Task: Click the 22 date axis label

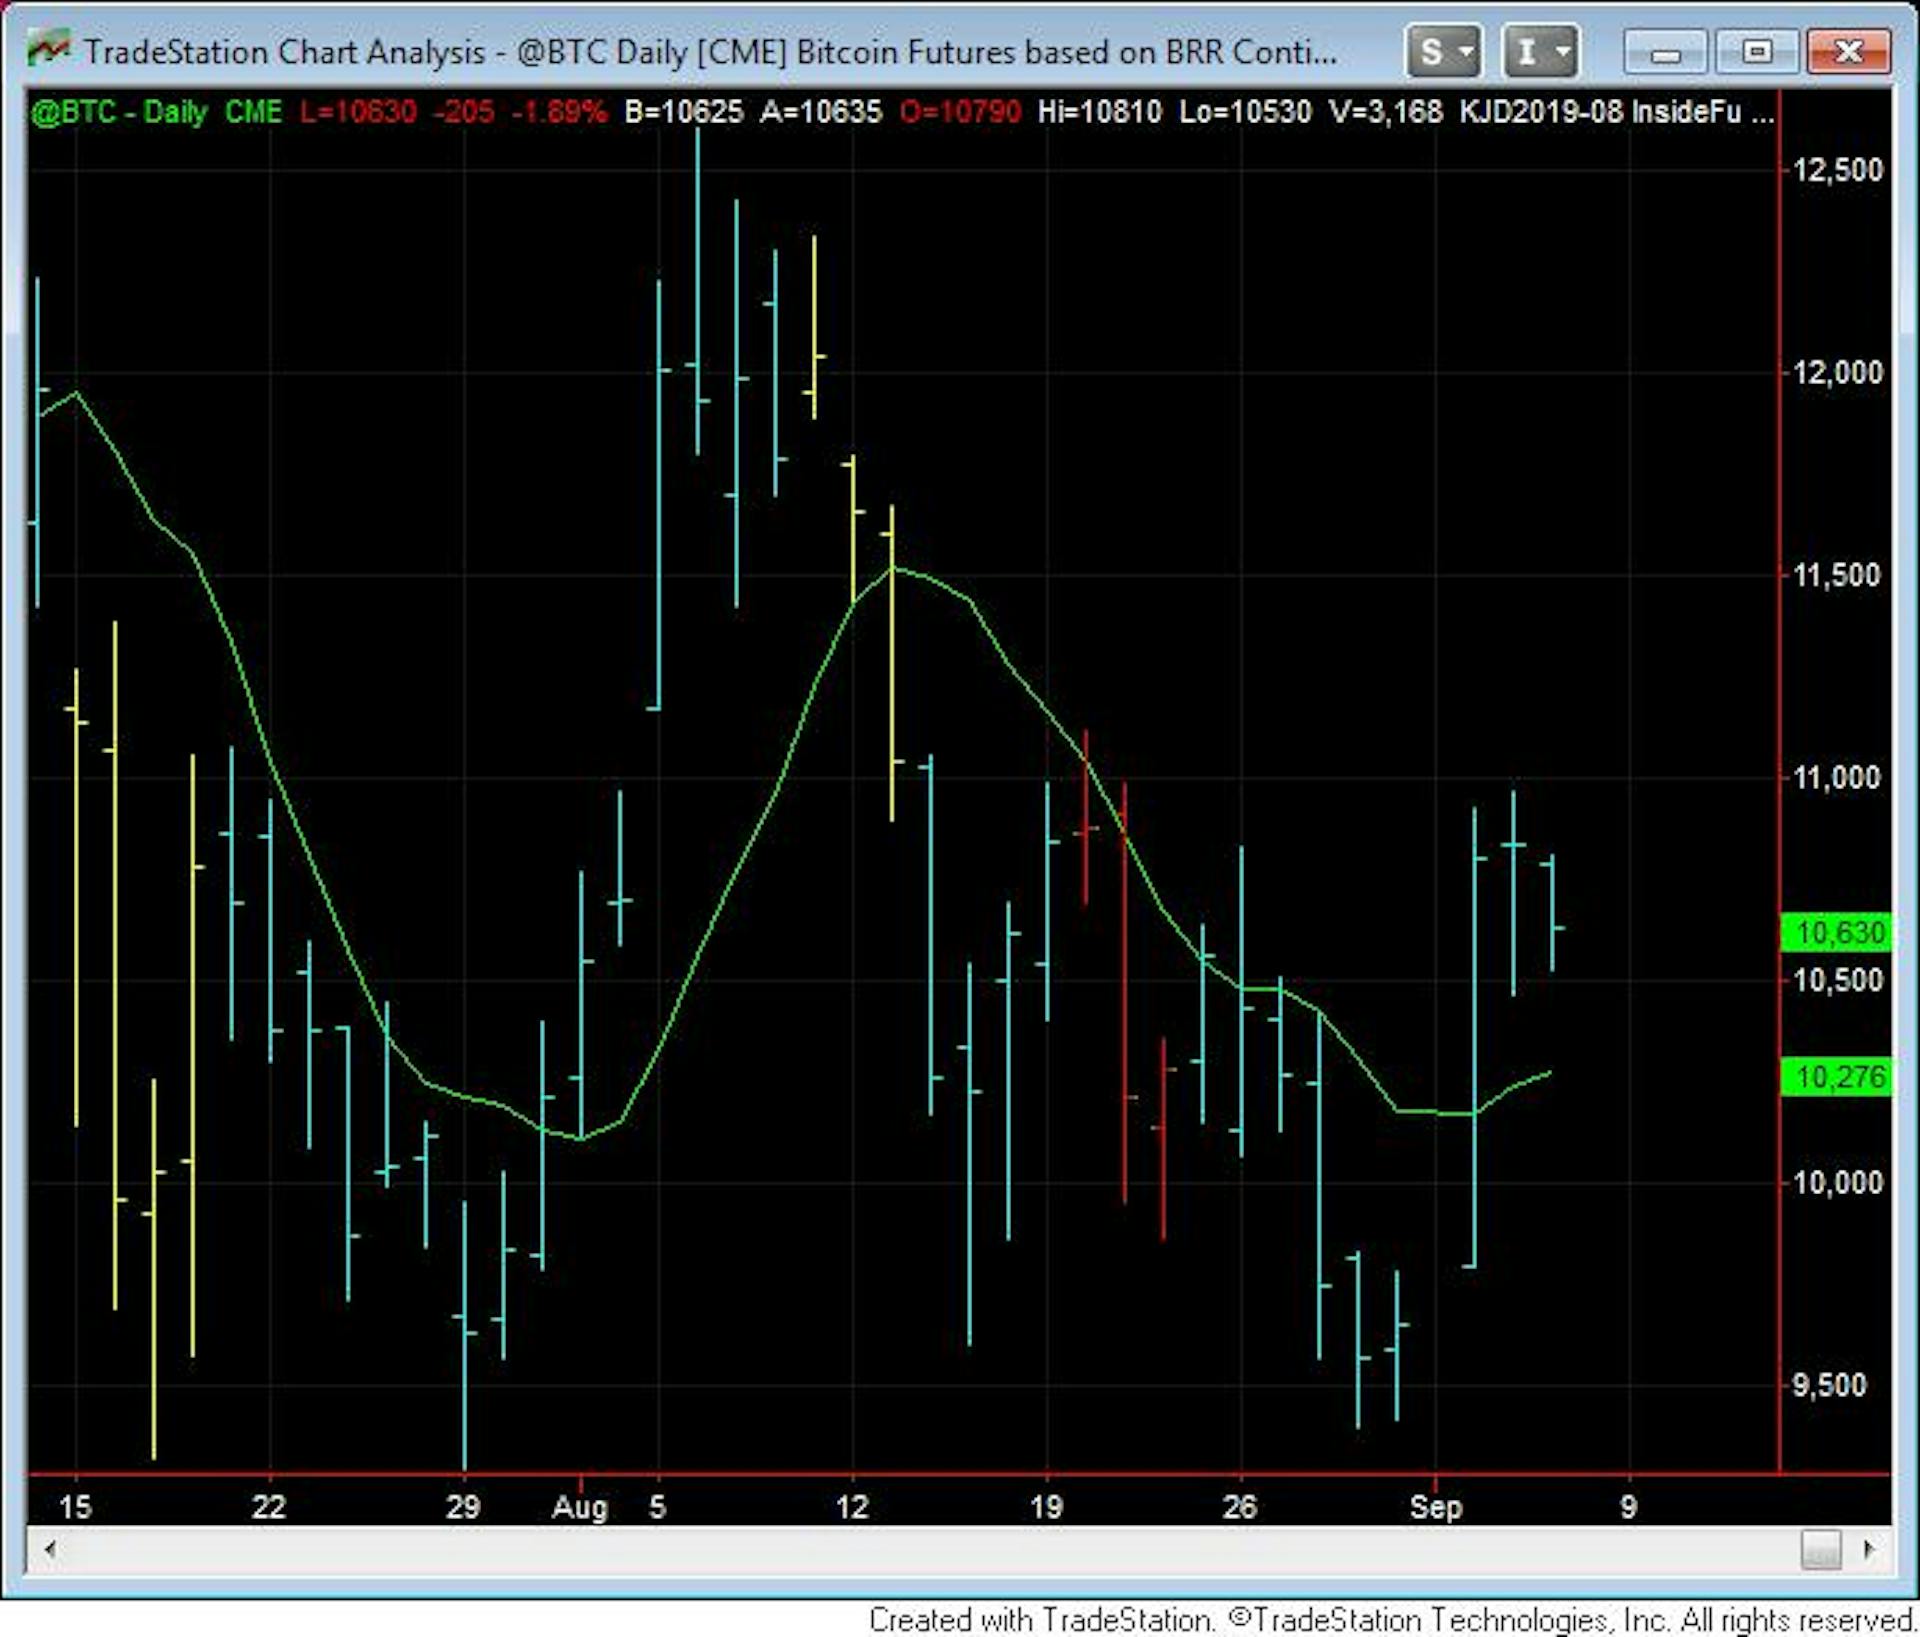Action: tap(269, 1506)
